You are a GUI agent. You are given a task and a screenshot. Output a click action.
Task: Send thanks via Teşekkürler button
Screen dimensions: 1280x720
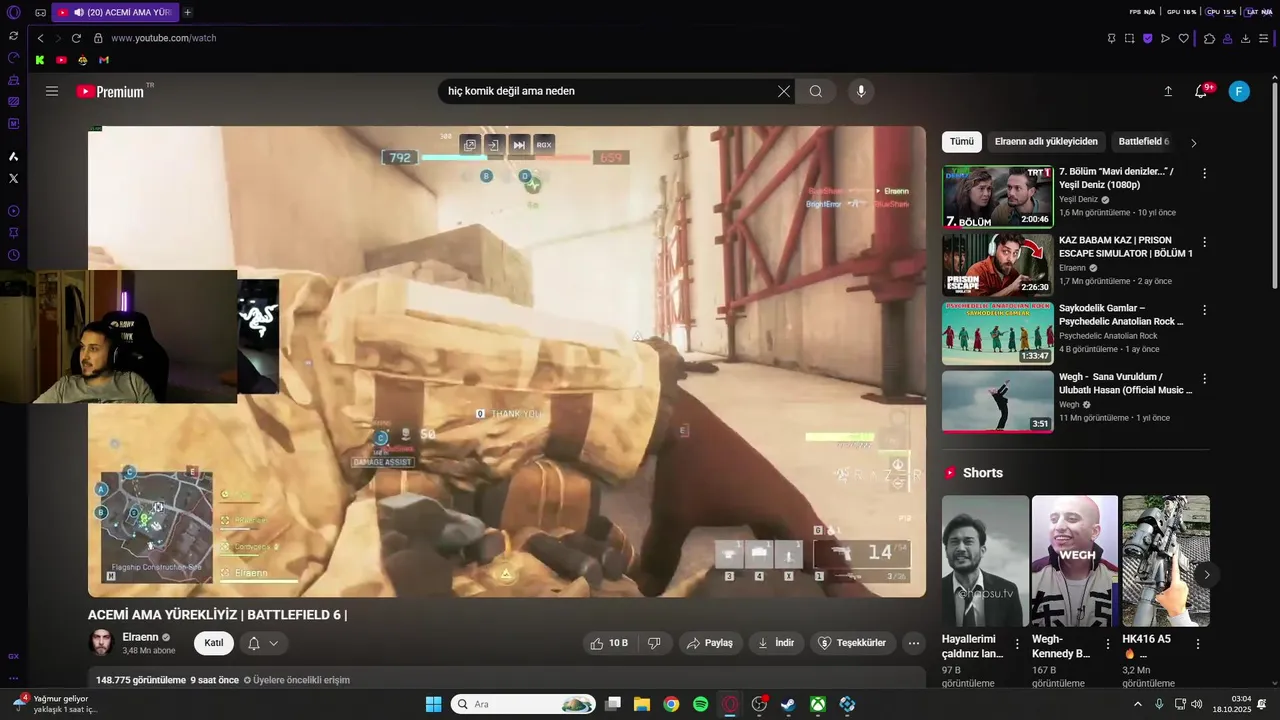[x=853, y=643]
